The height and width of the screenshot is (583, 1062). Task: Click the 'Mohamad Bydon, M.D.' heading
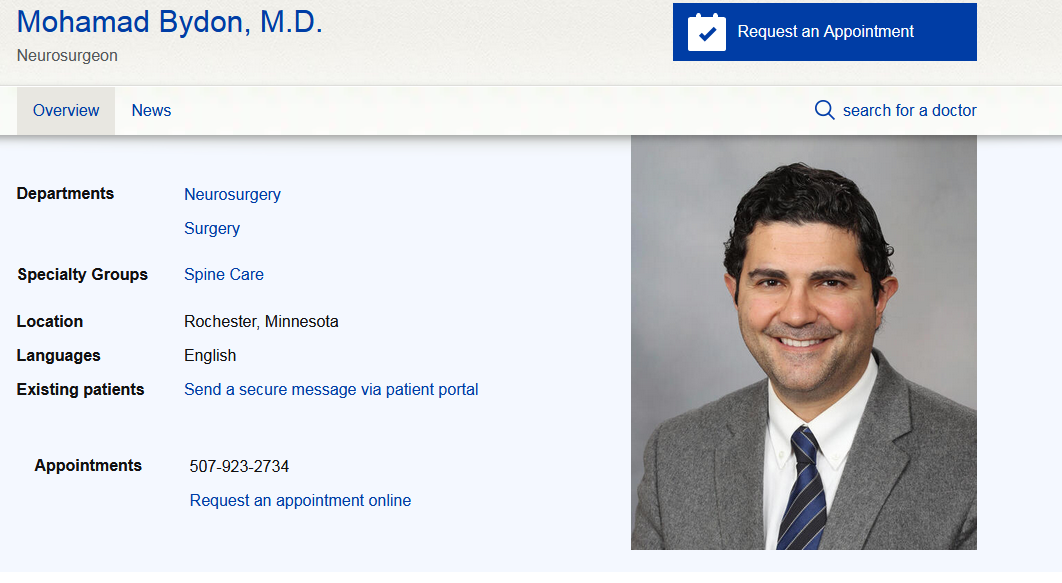(170, 22)
